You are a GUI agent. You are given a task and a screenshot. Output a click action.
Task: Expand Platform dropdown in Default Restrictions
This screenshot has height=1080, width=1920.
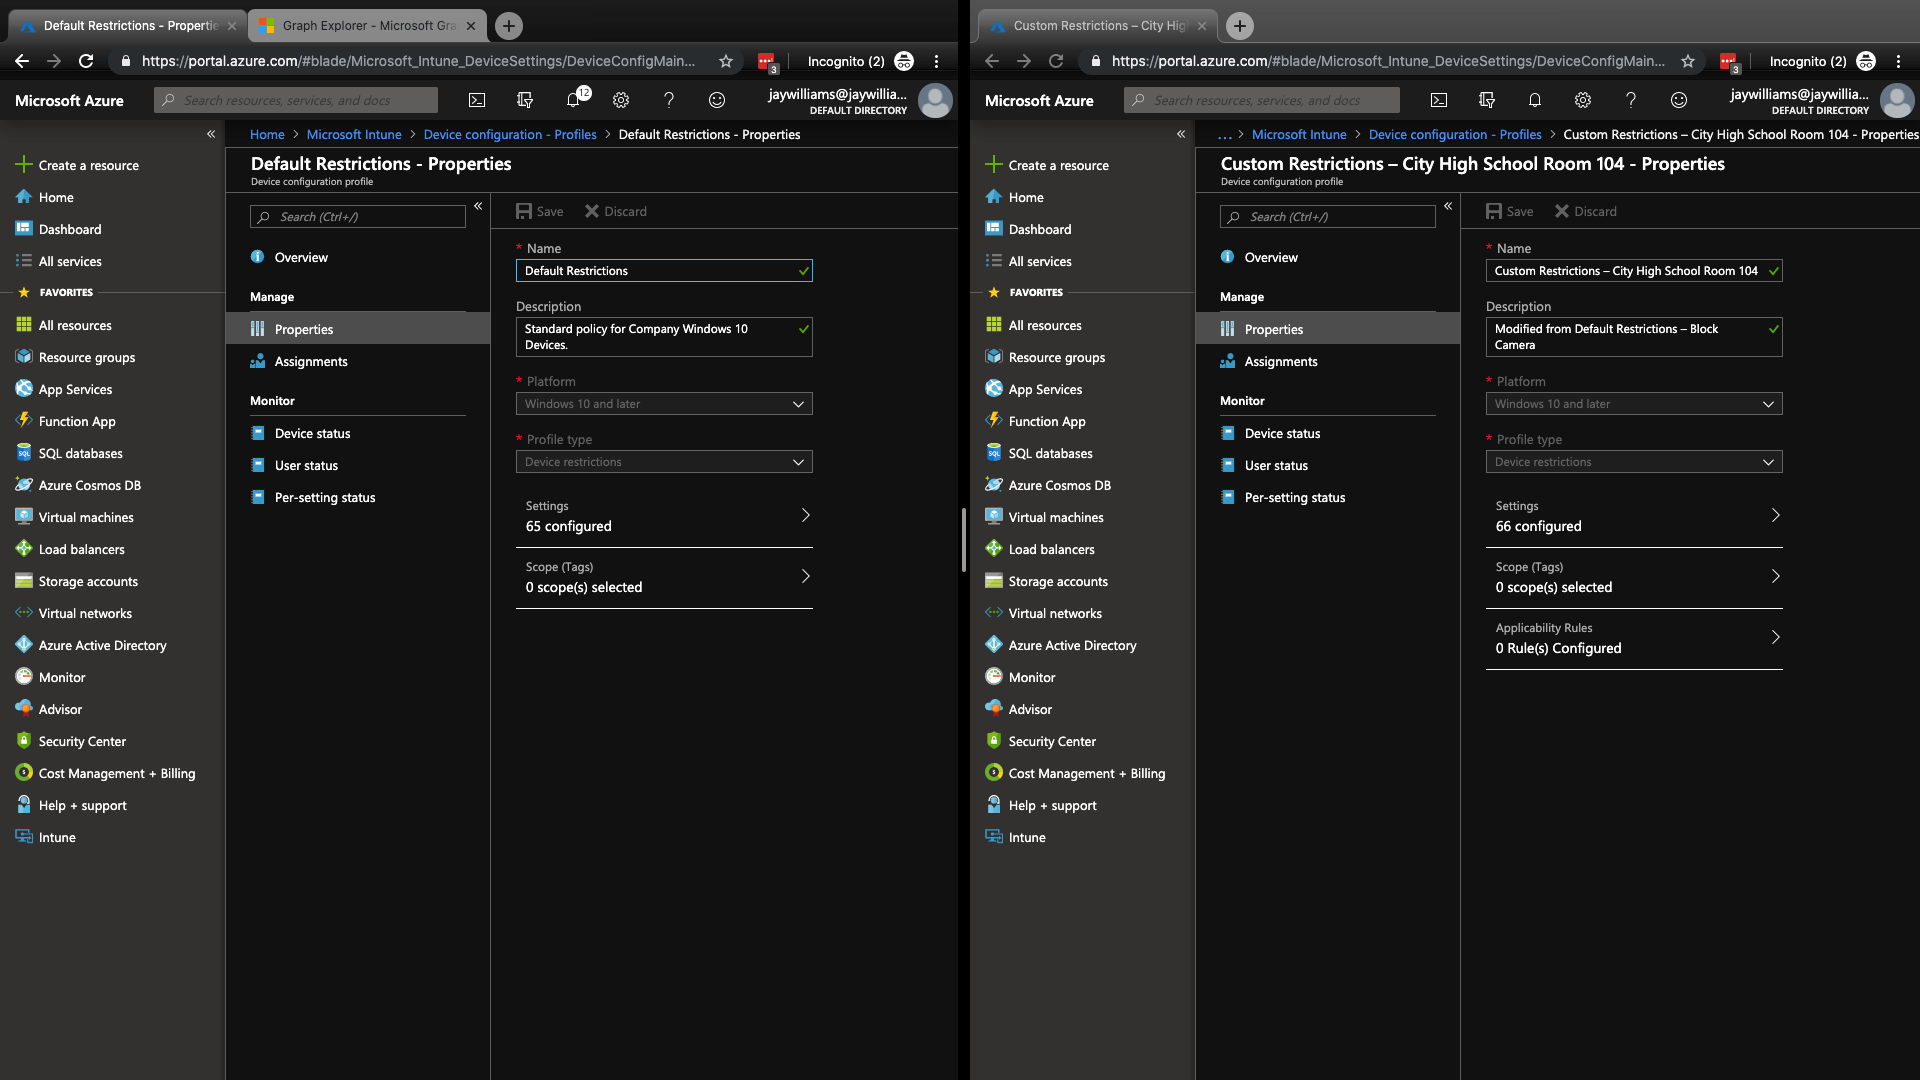(x=664, y=404)
